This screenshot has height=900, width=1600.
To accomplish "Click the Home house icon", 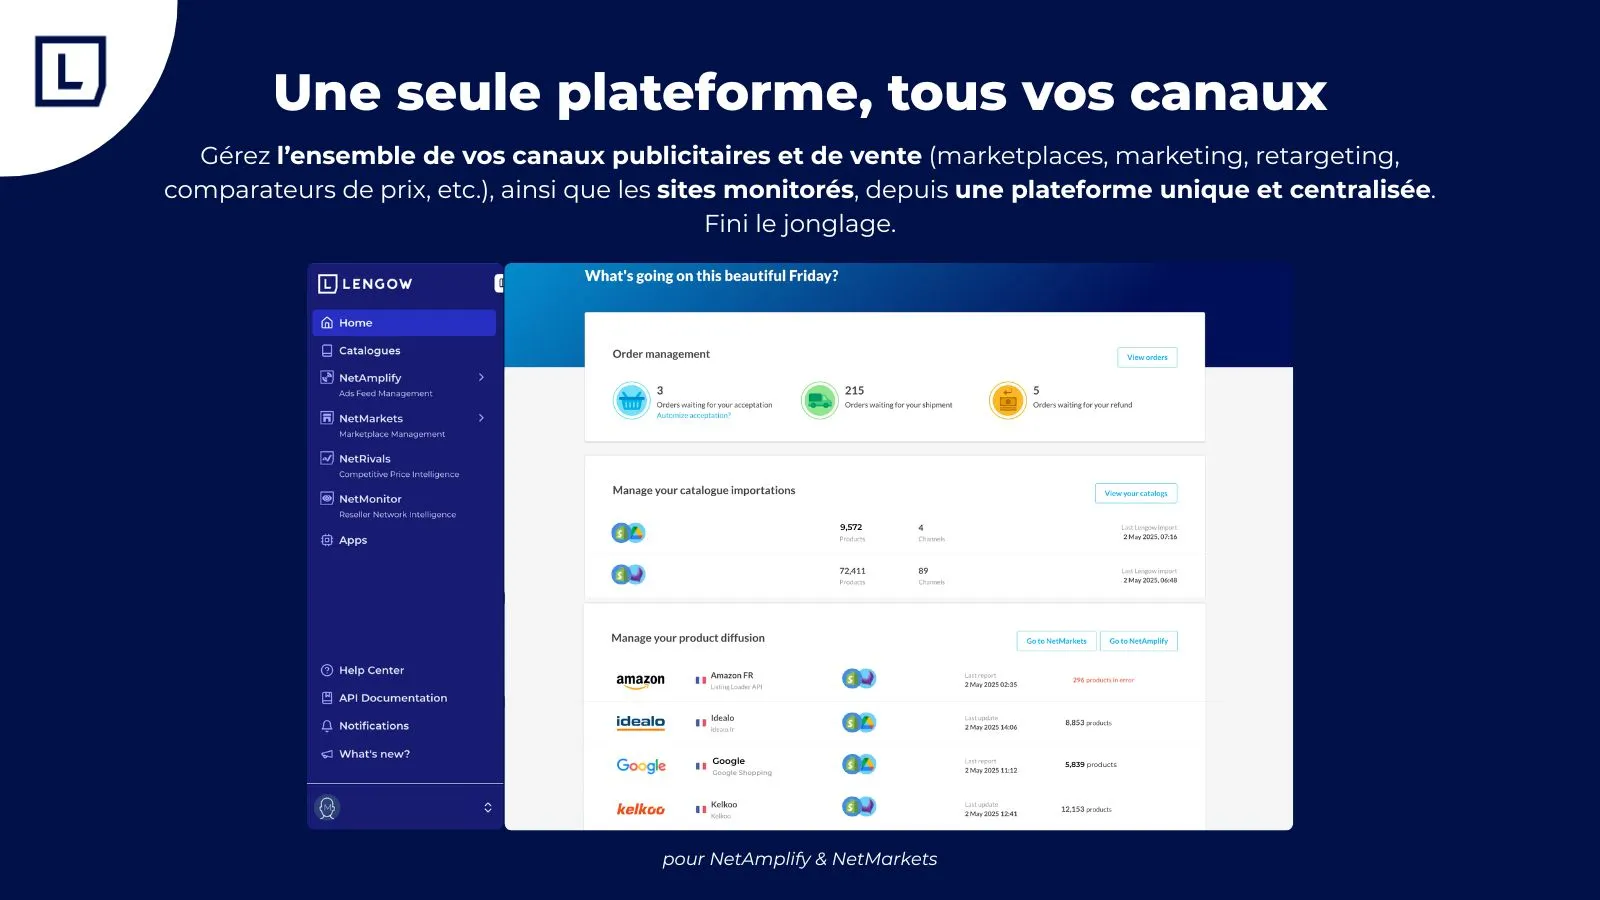I will tap(327, 323).
